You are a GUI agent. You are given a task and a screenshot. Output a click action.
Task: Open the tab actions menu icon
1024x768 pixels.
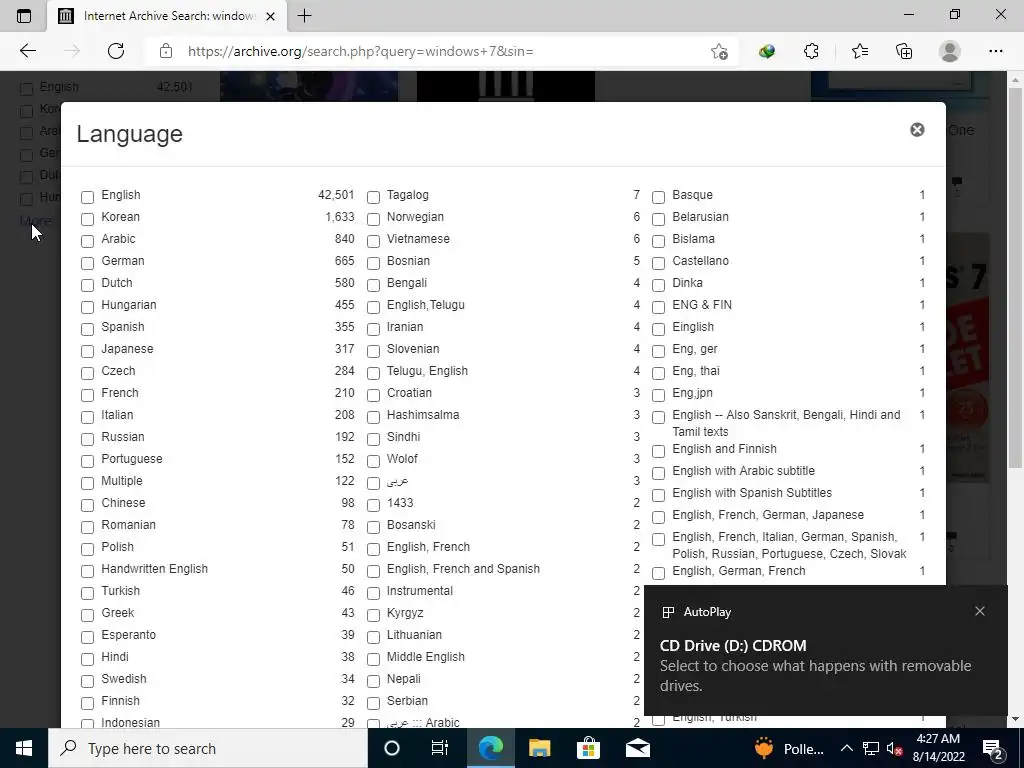coord(24,16)
